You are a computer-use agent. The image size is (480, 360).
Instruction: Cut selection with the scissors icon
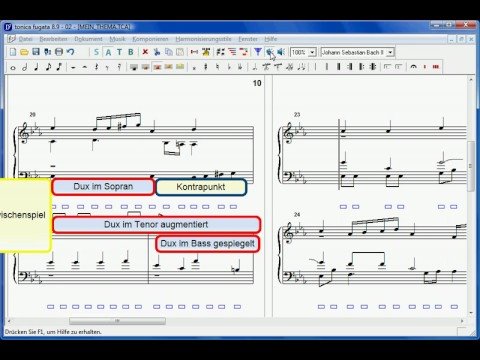[157, 52]
